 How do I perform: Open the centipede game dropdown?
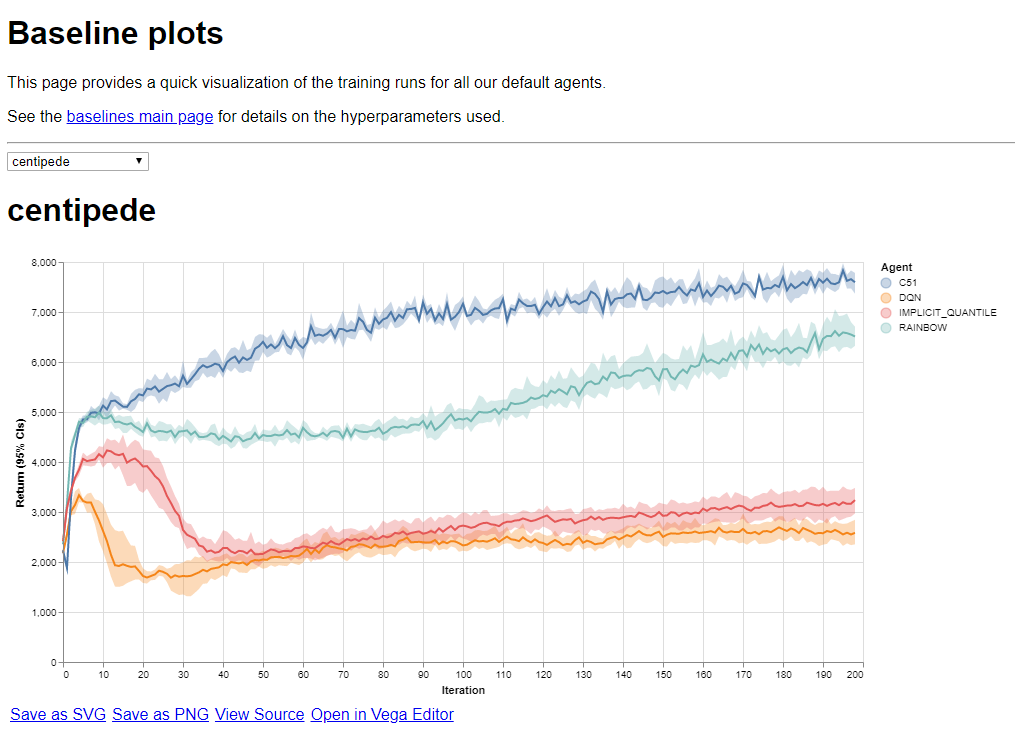coord(77,161)
